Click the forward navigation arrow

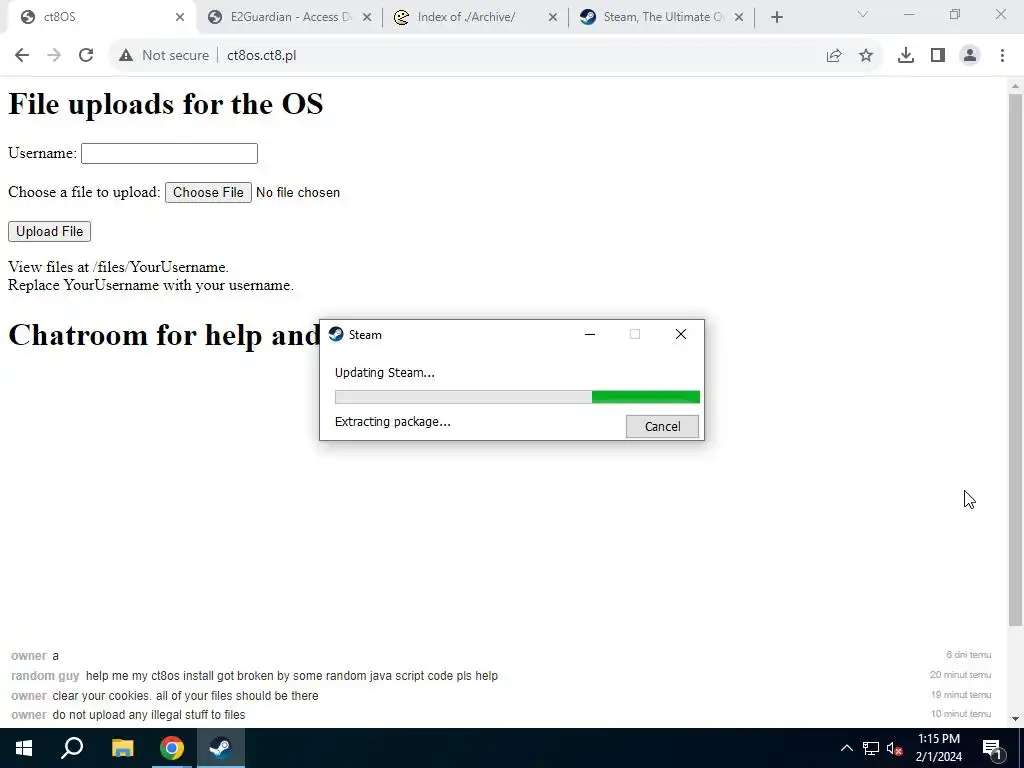(54, 56)
